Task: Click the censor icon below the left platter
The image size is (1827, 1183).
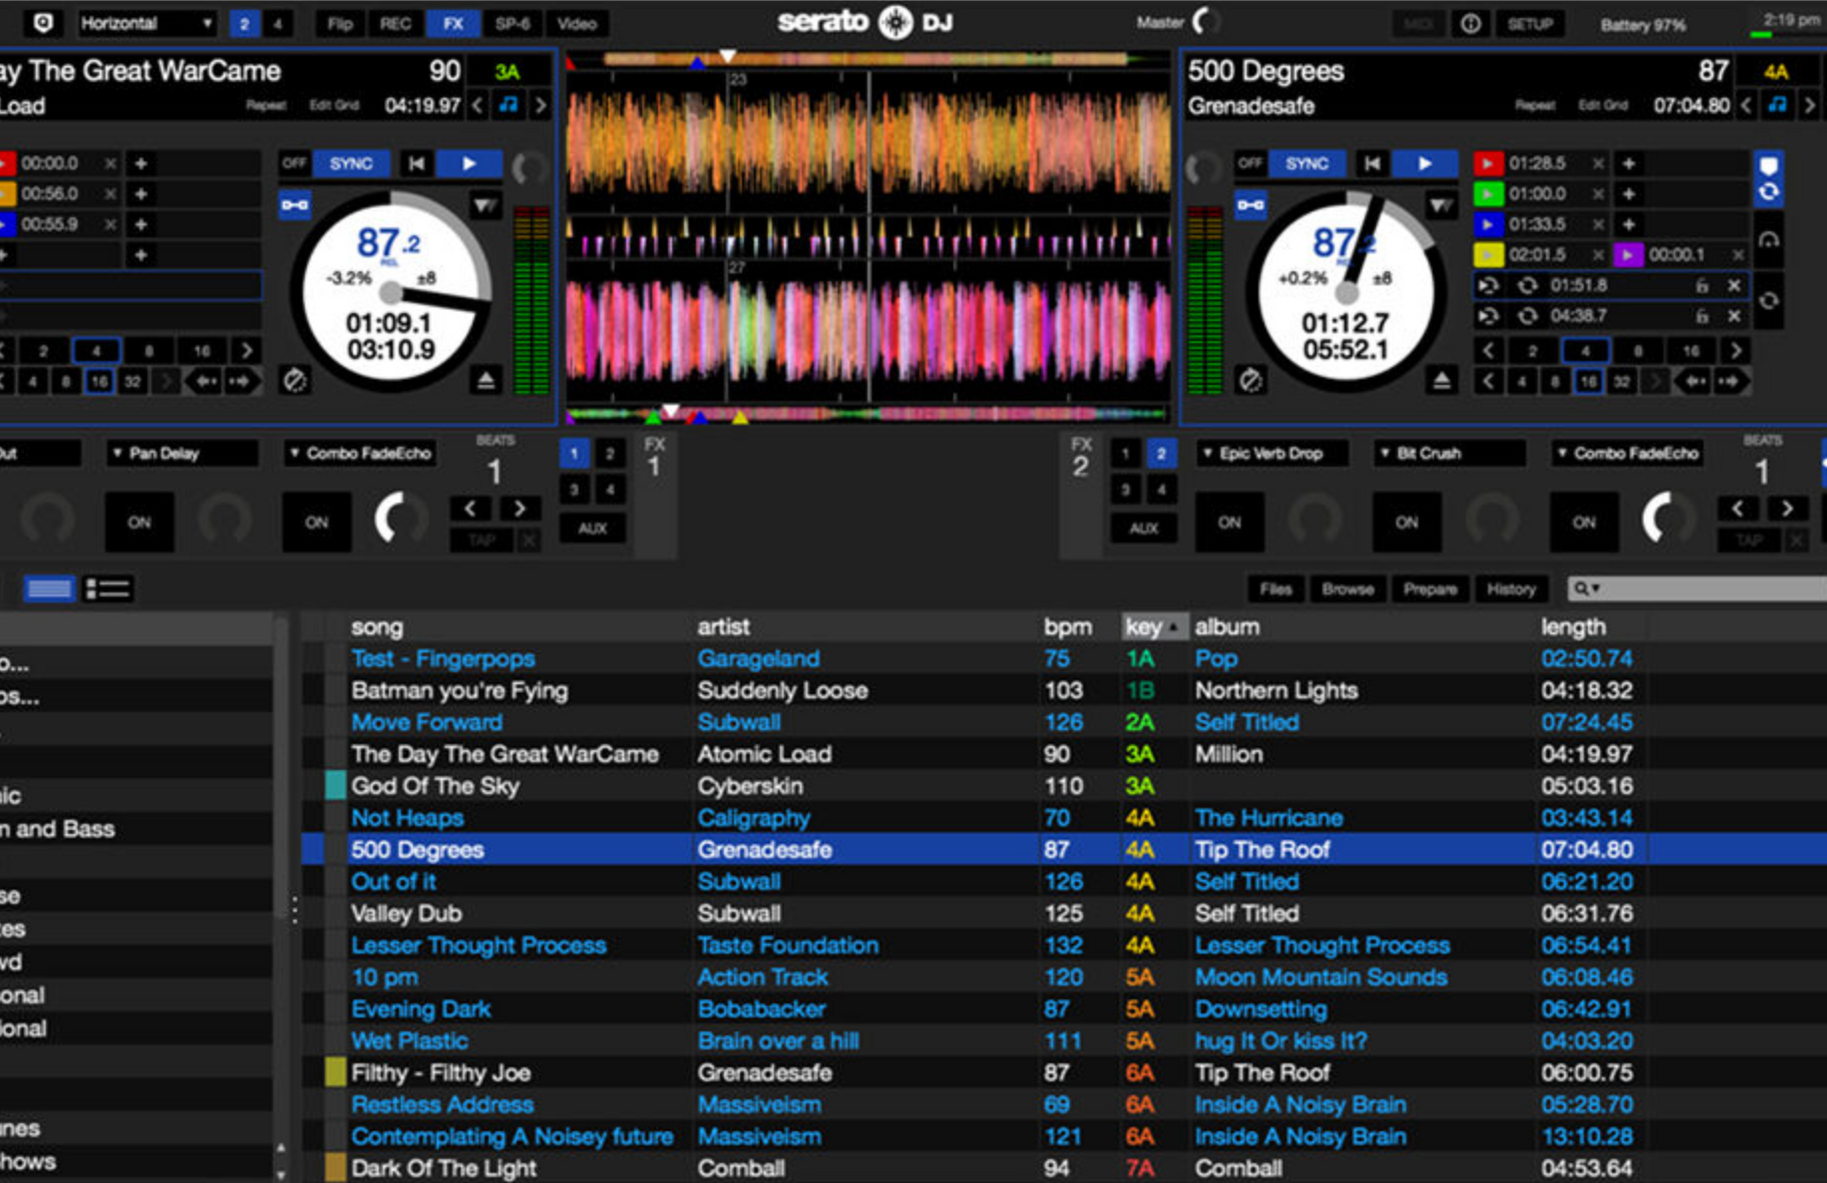Action: tap(293, 380)
